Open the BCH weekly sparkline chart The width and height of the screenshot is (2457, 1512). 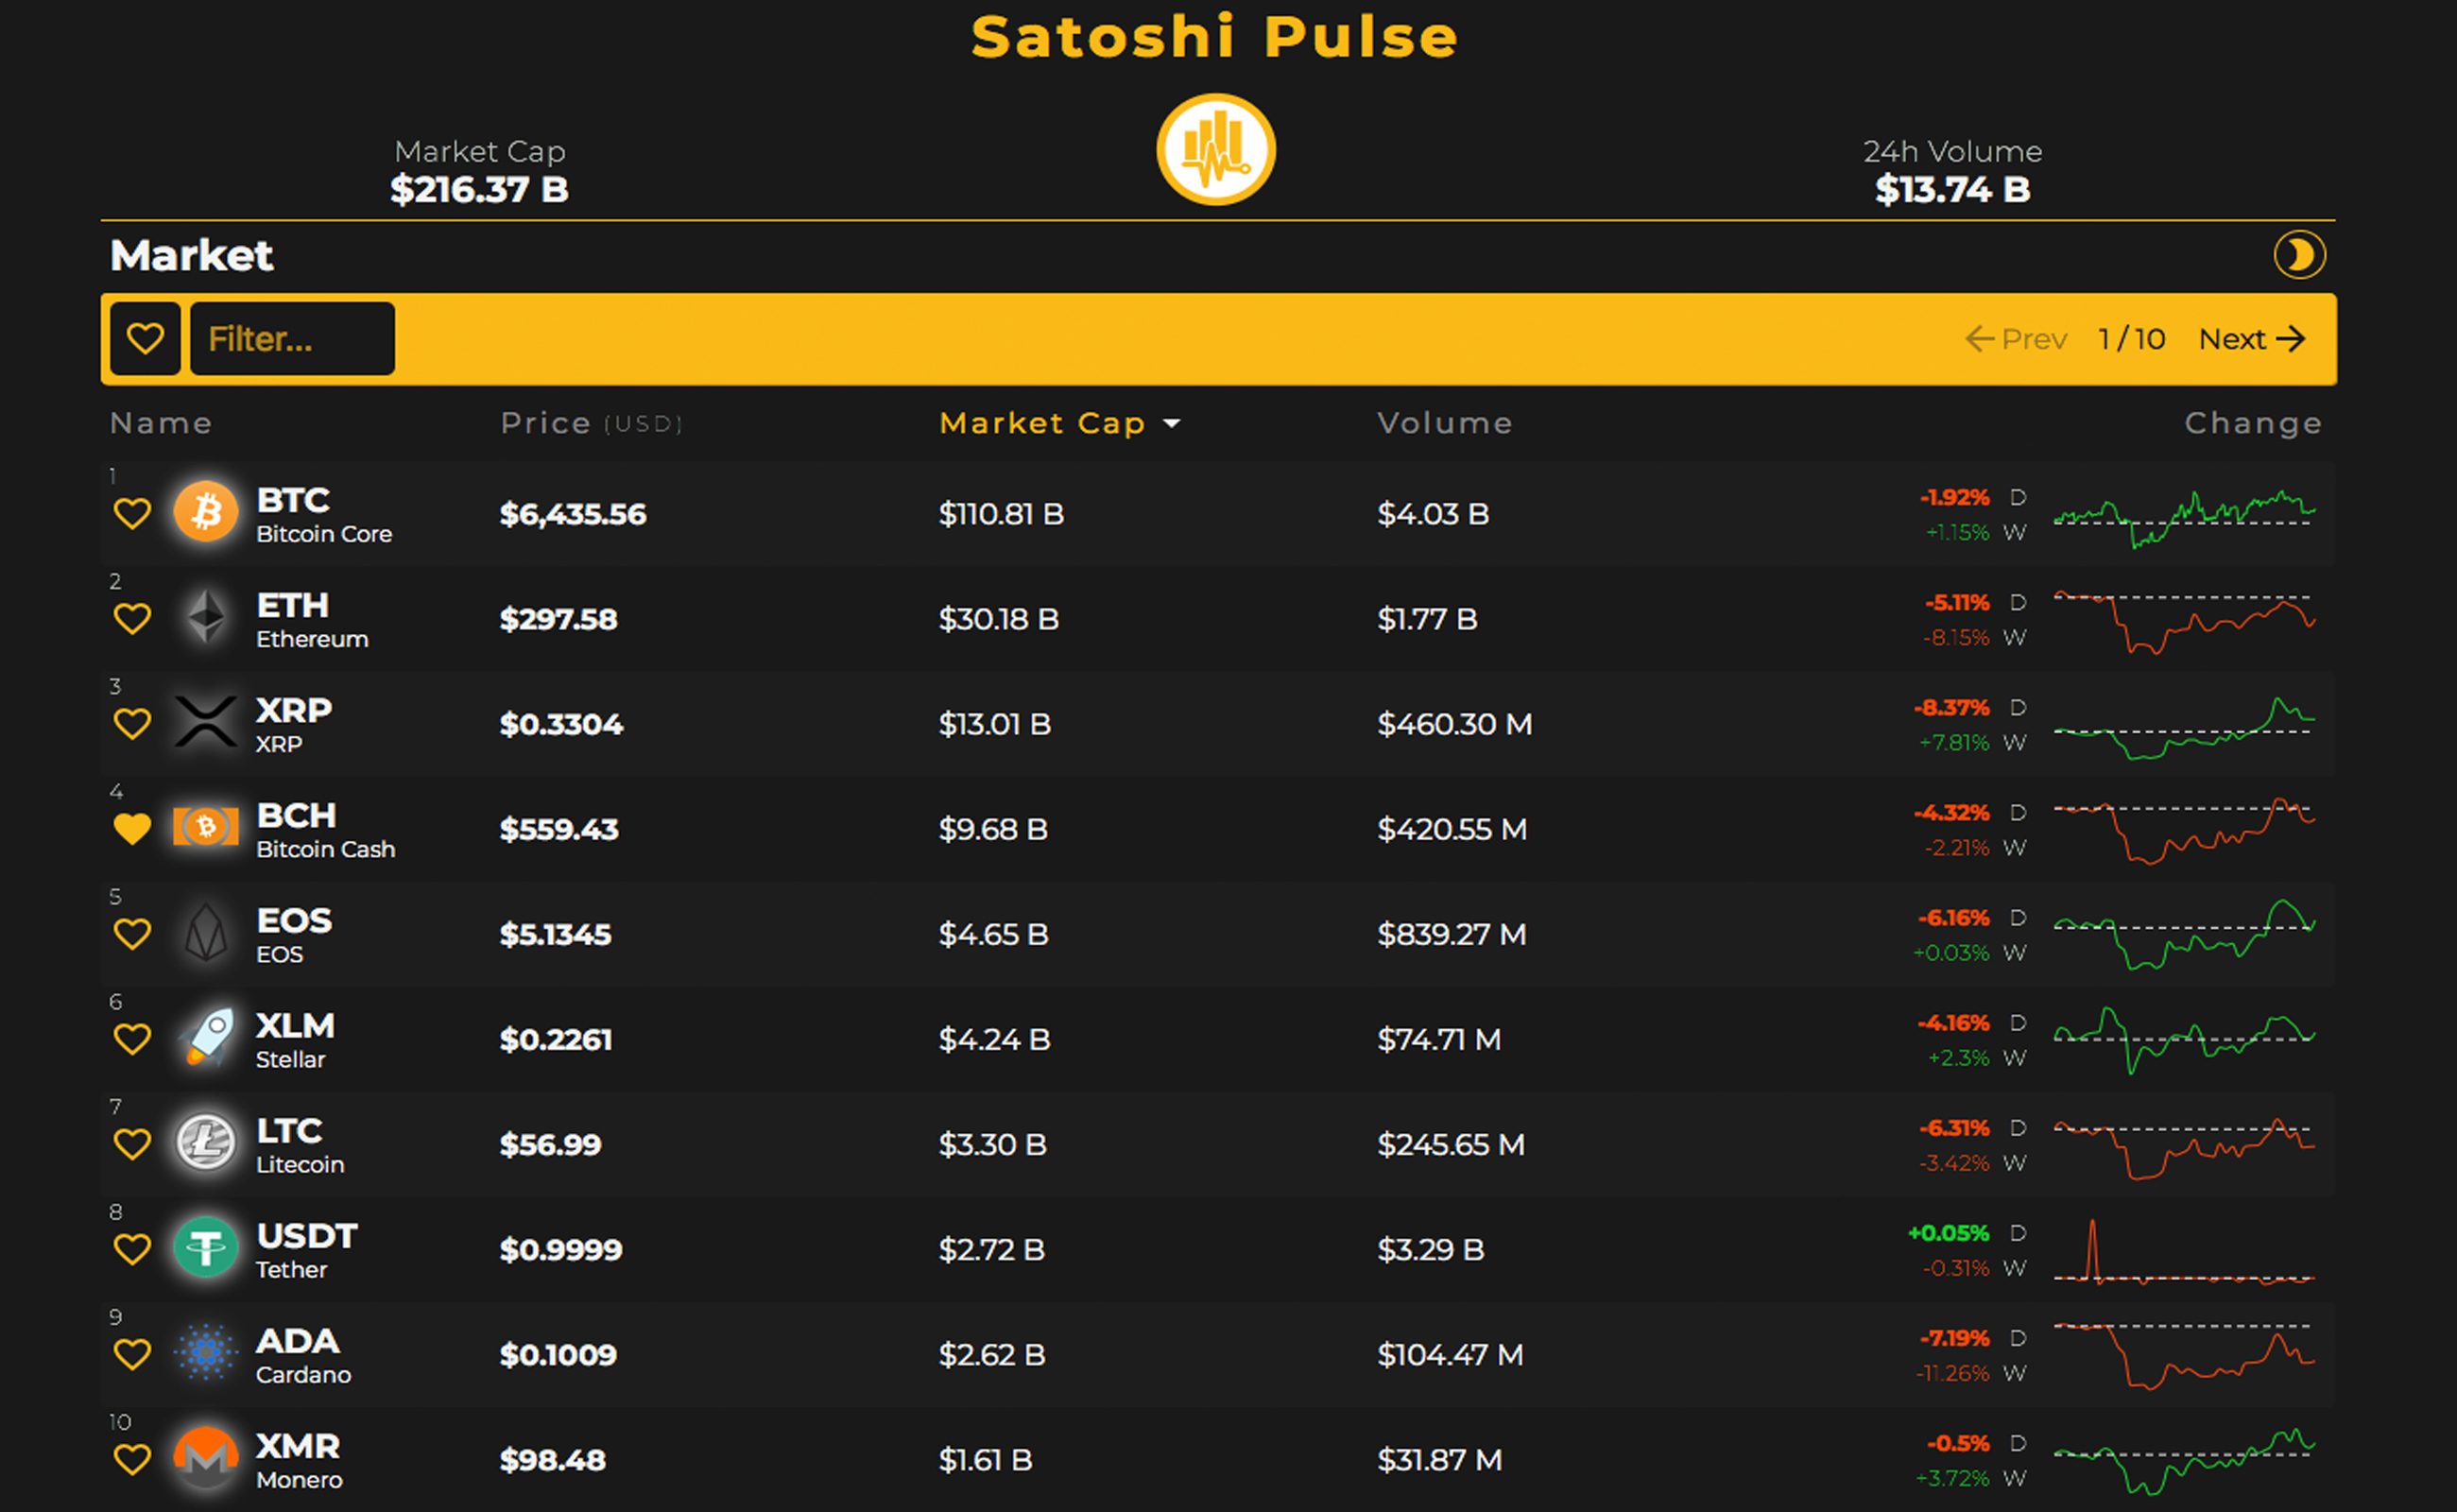pos(2184,830)
